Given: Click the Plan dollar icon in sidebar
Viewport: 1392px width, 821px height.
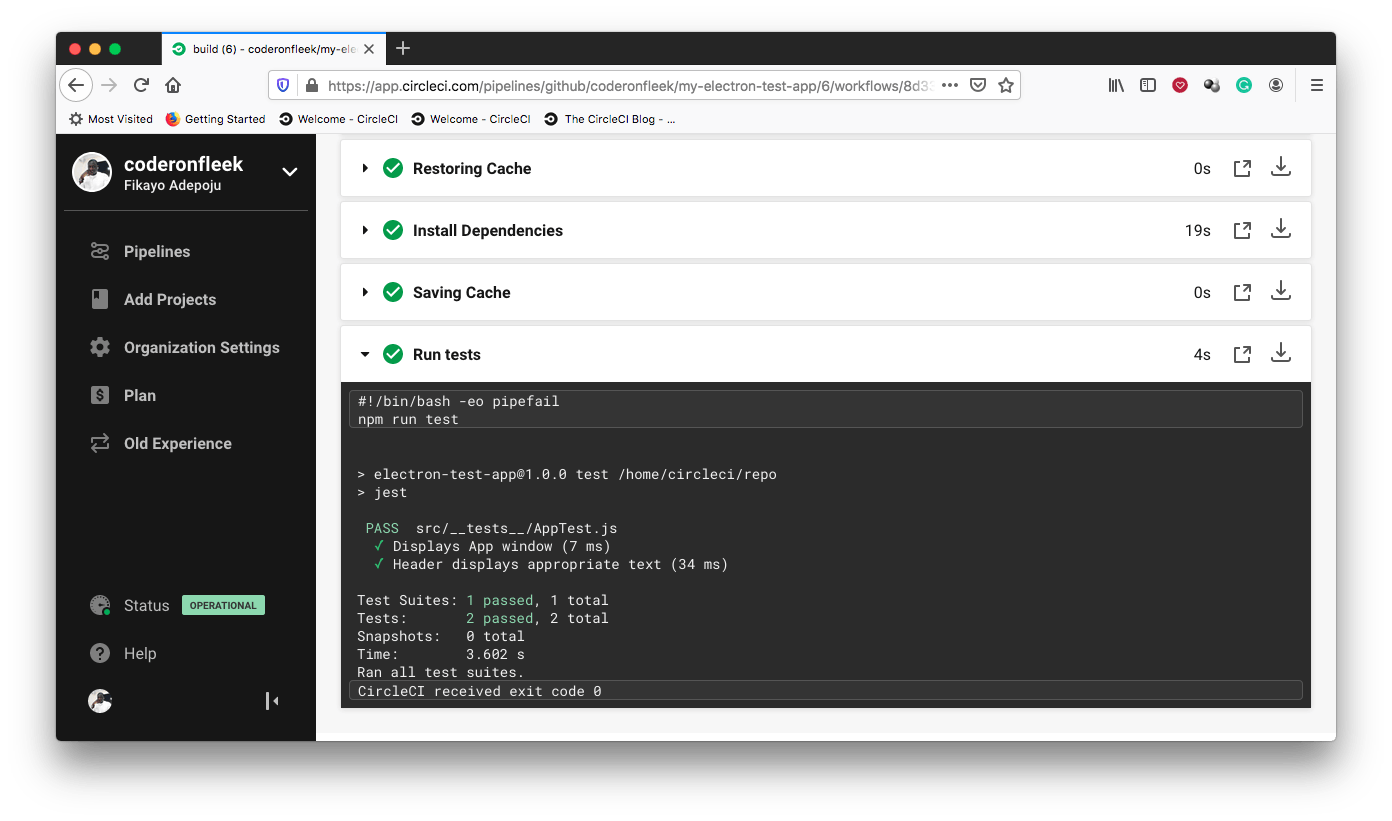Looking at the screenshot, I should pyautogui.click(x=98, y=395).
